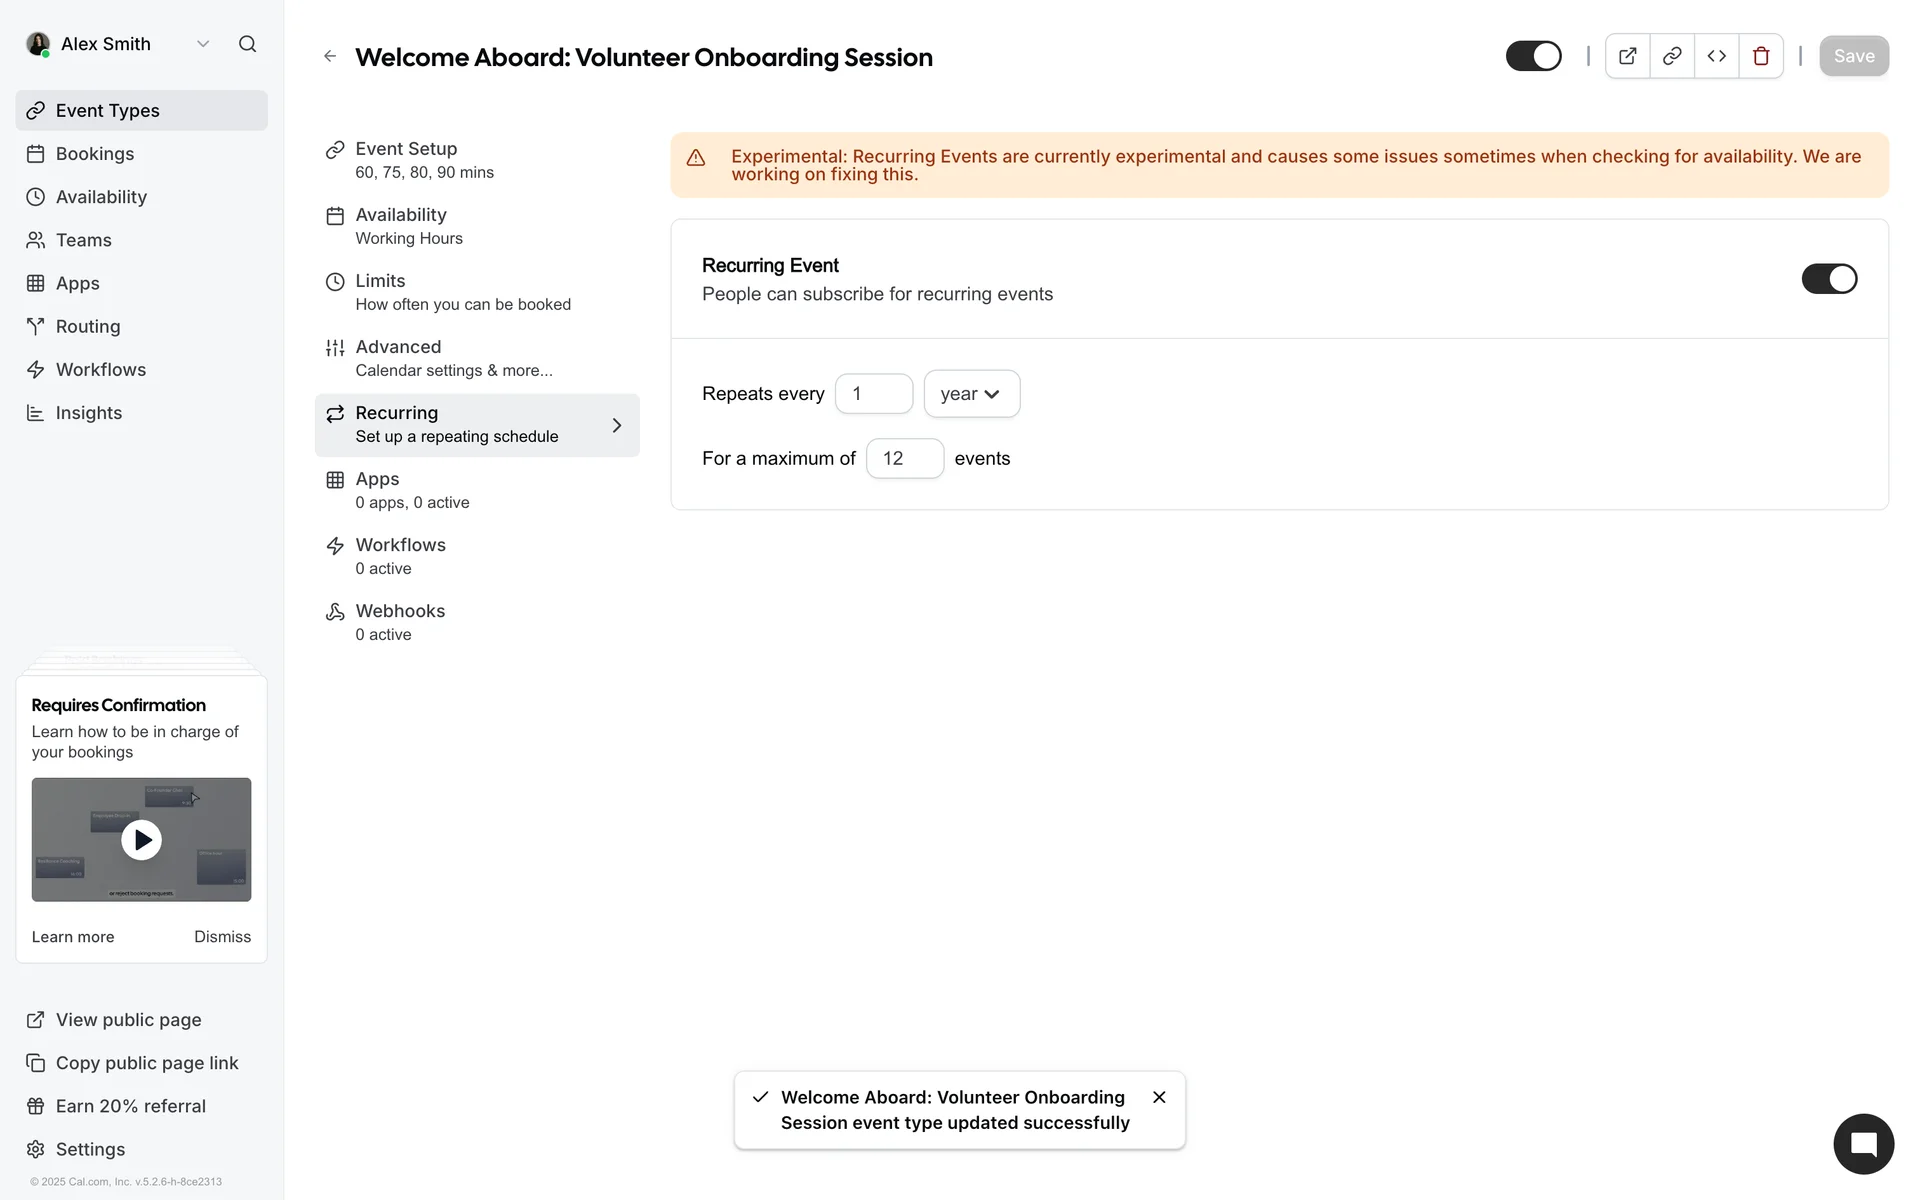Disable the Recurring Event switch
The height and width of the screenshot is (1200, 1920).
click(1828, 279)
